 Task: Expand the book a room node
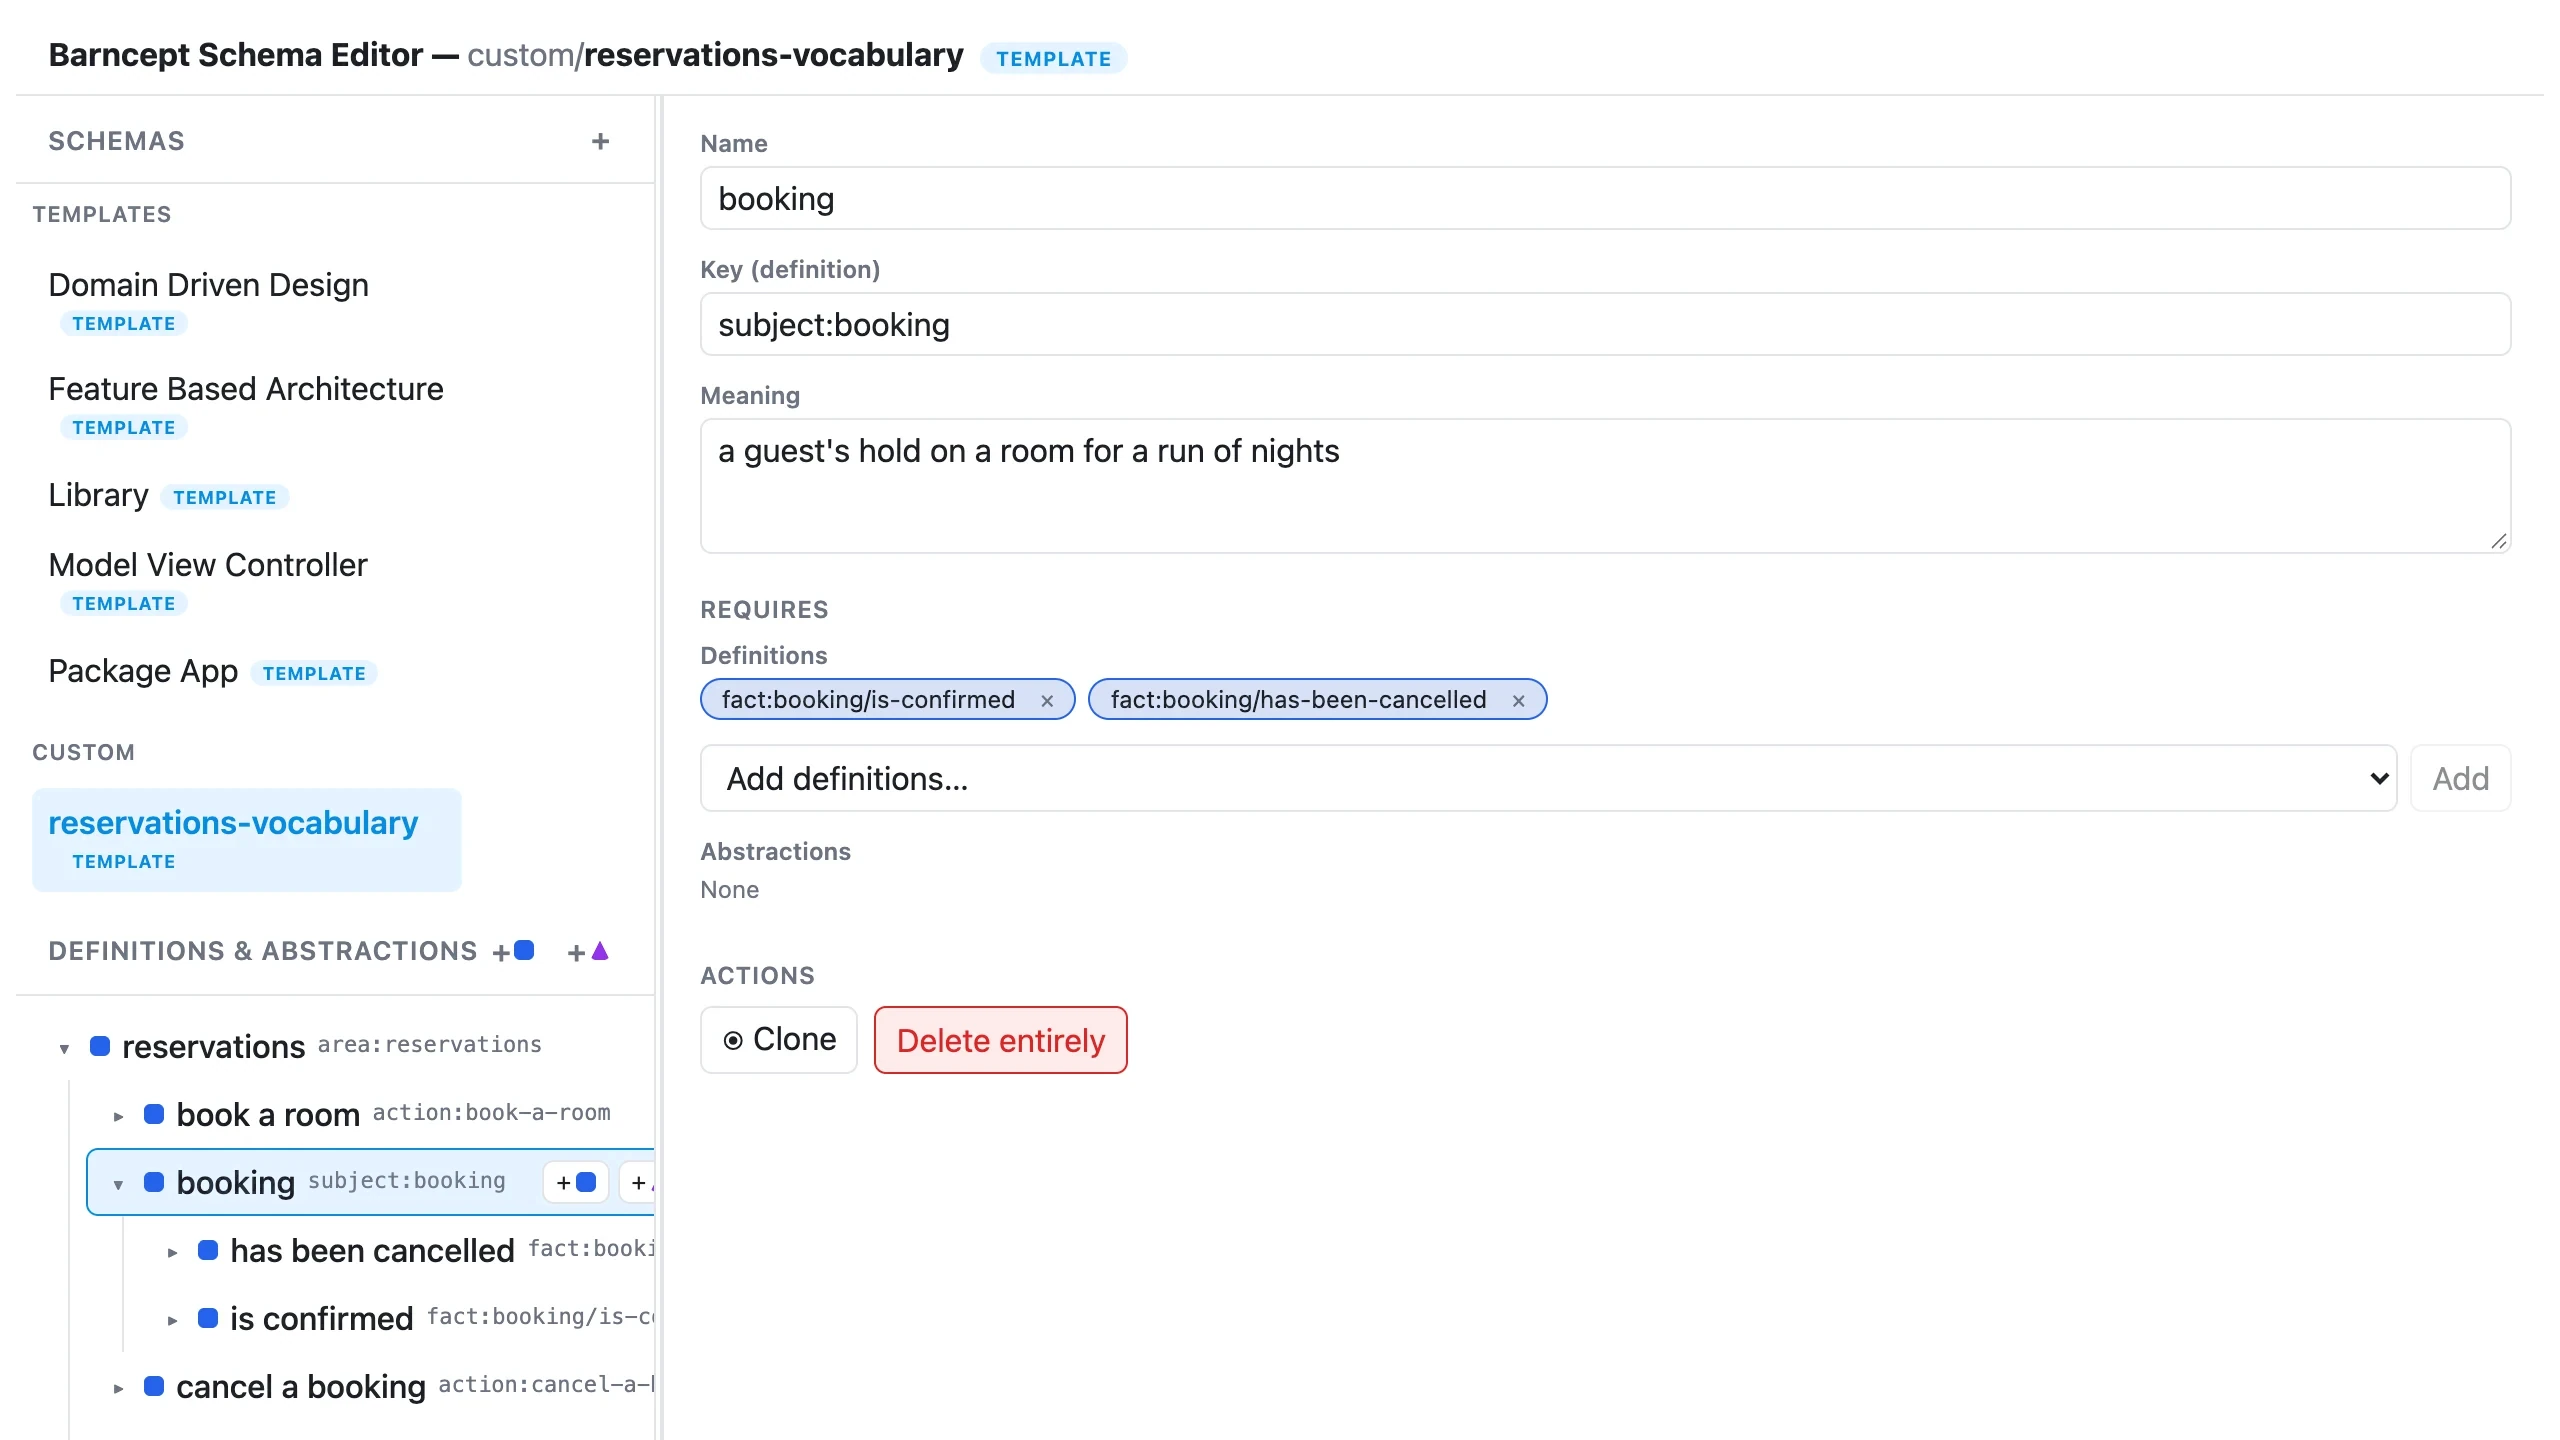coord(118,1116)
